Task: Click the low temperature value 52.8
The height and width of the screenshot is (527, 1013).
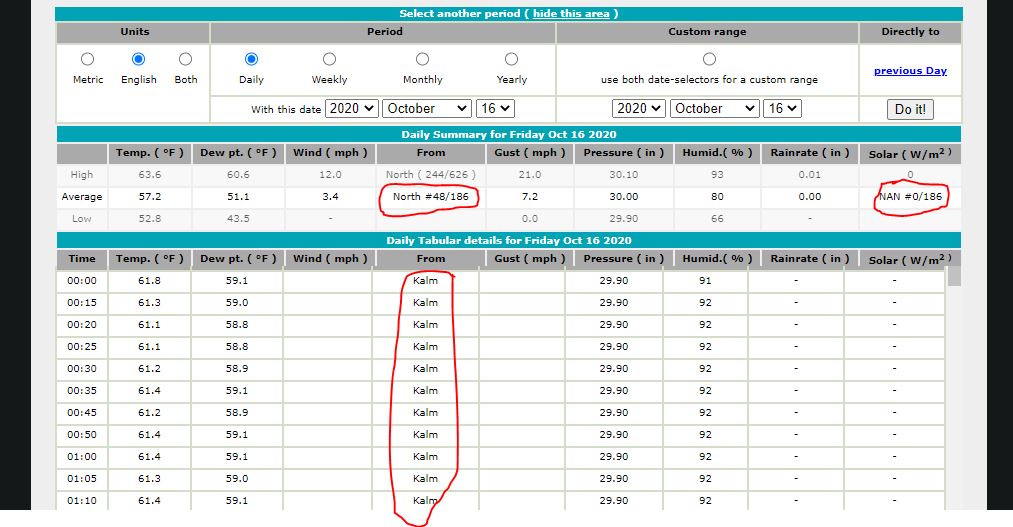Action: 149,218
